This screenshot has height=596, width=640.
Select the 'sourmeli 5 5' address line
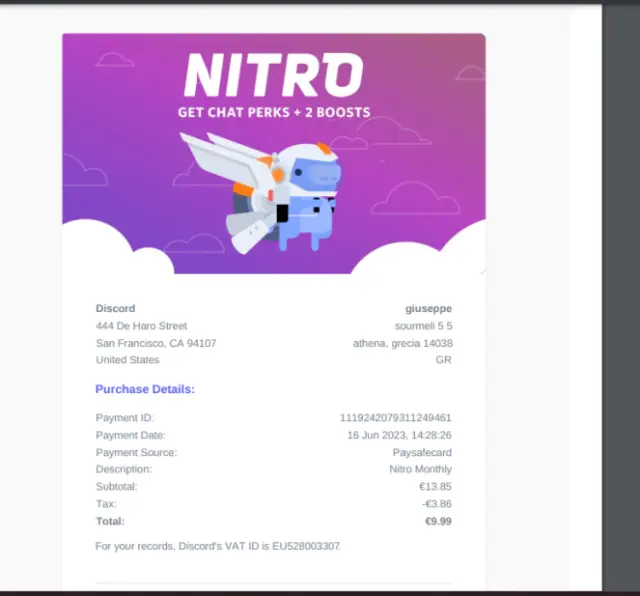(424, 326)
